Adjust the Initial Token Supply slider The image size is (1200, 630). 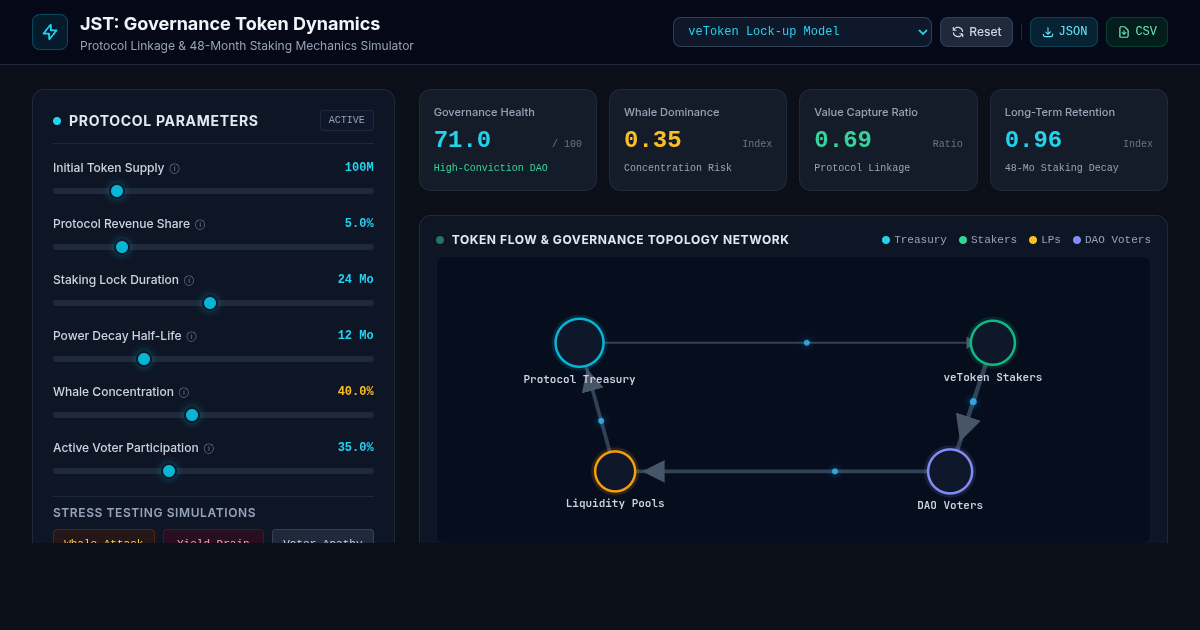tap(213, 191)
